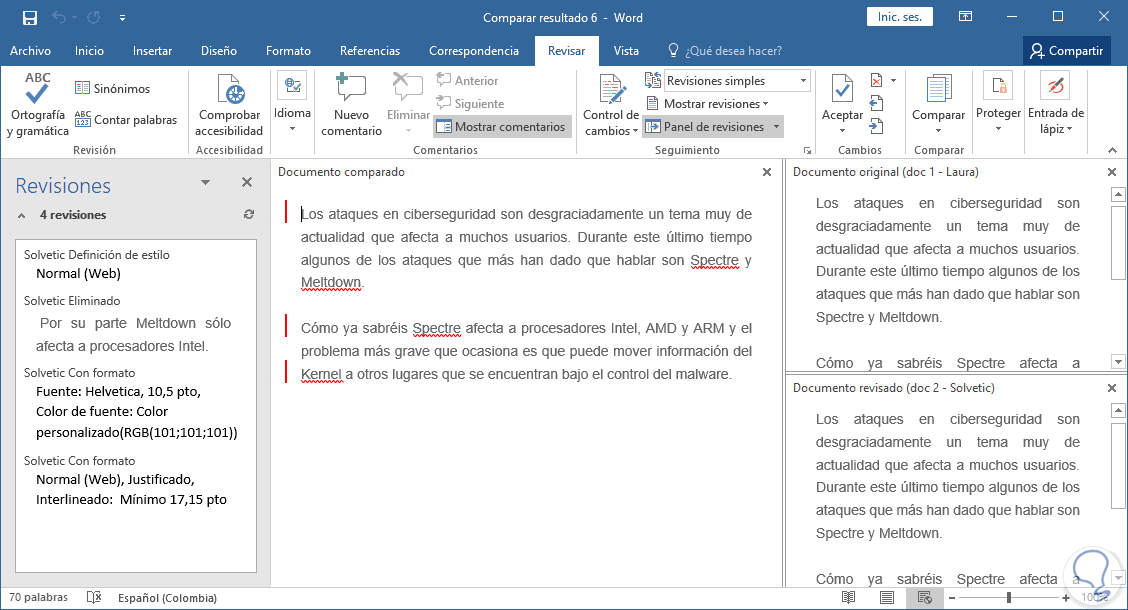Switch to the Insertar tab

click(152, 50)
